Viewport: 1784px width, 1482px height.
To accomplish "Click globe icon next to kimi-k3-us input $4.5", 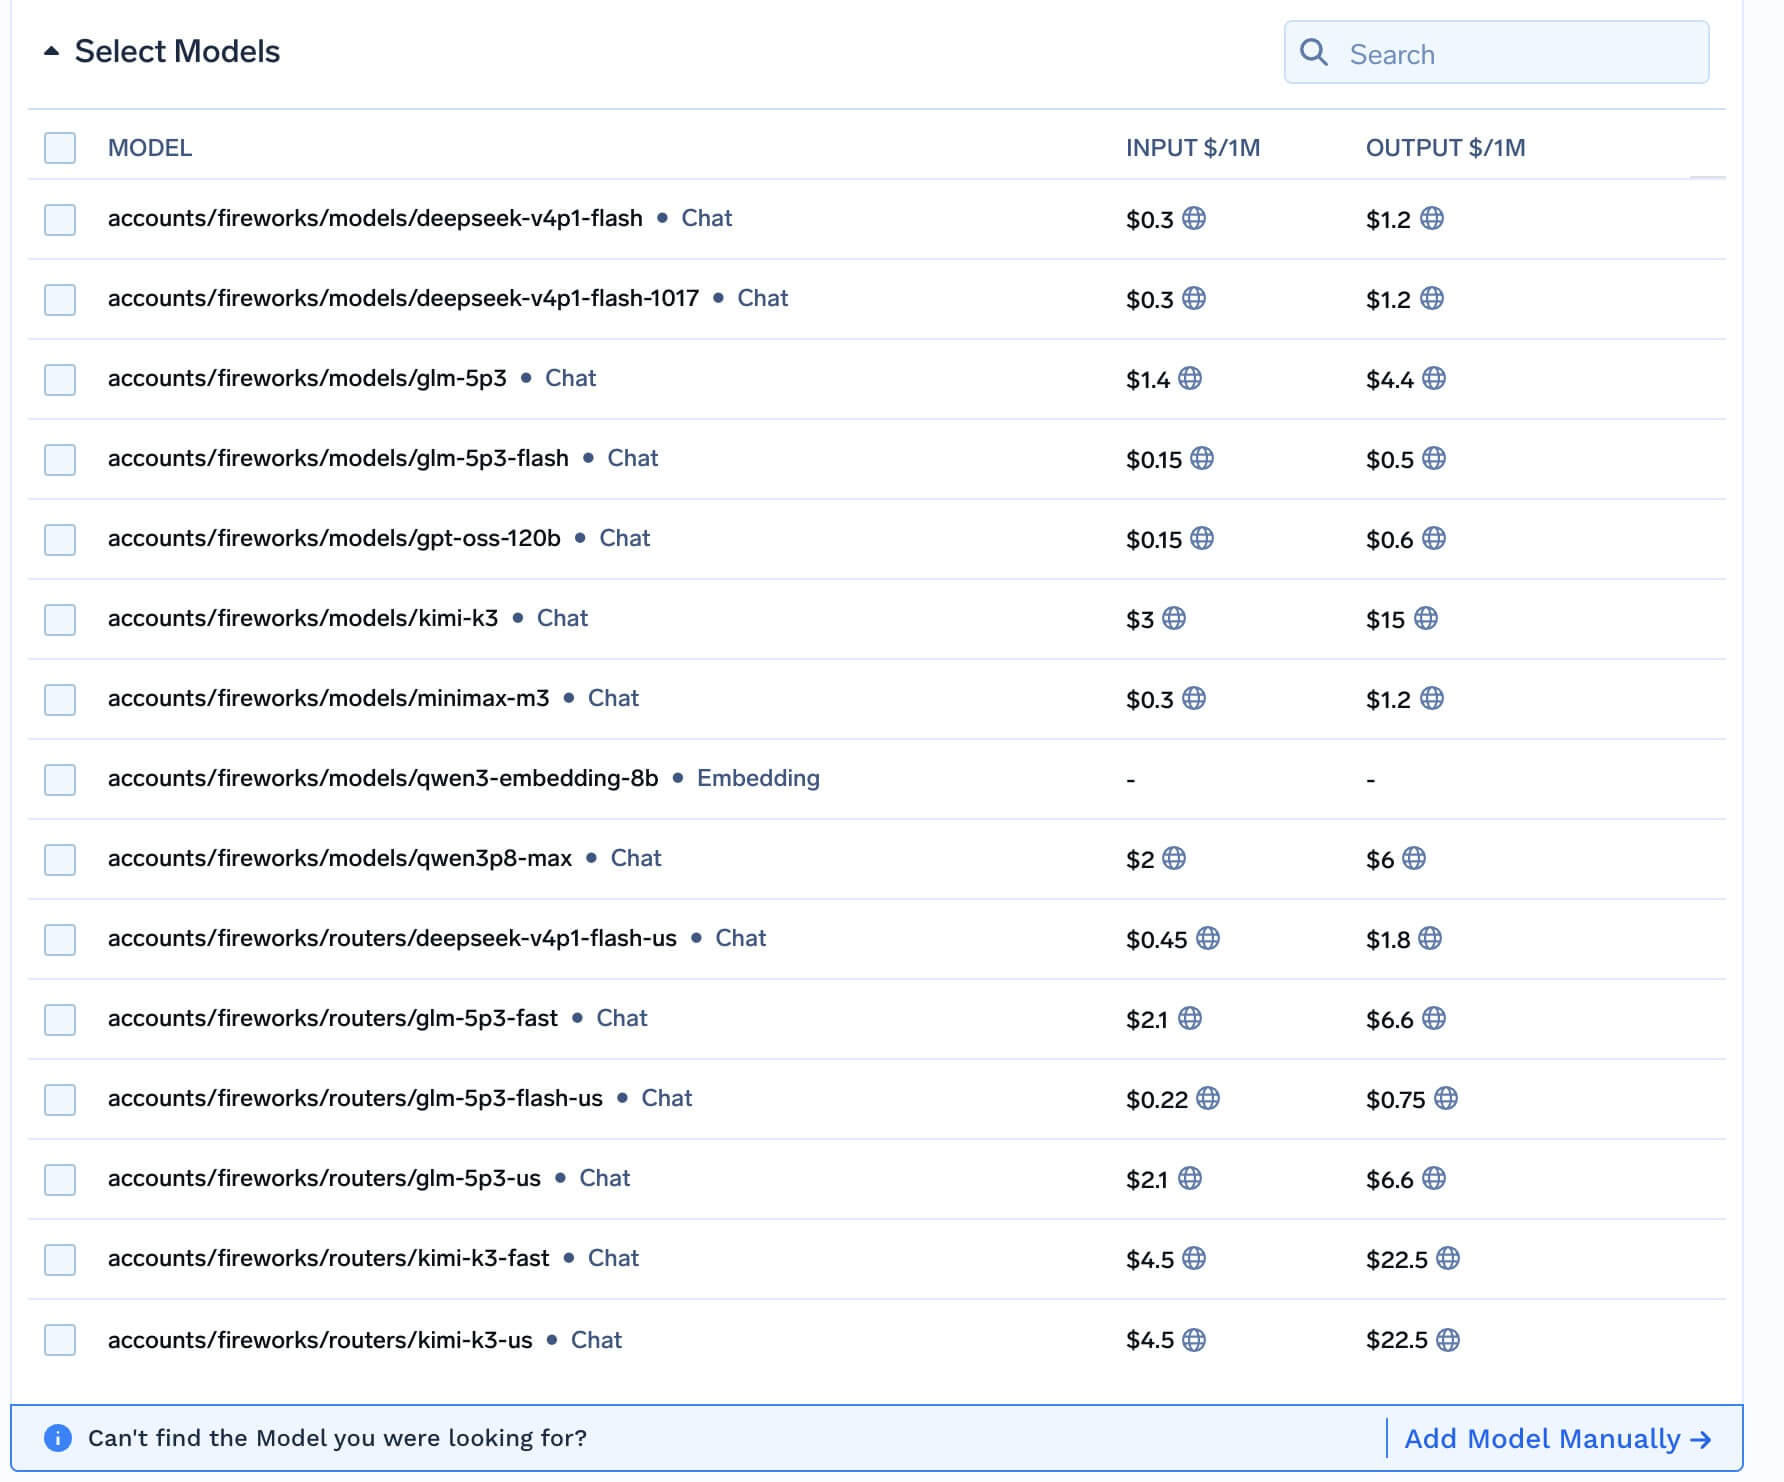I will pyautogui.click(x=1194, y=1340).
